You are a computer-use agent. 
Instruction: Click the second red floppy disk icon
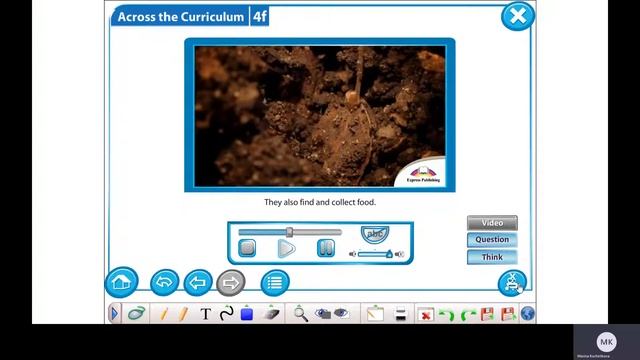pyautogui.click(x=508, y=314)
